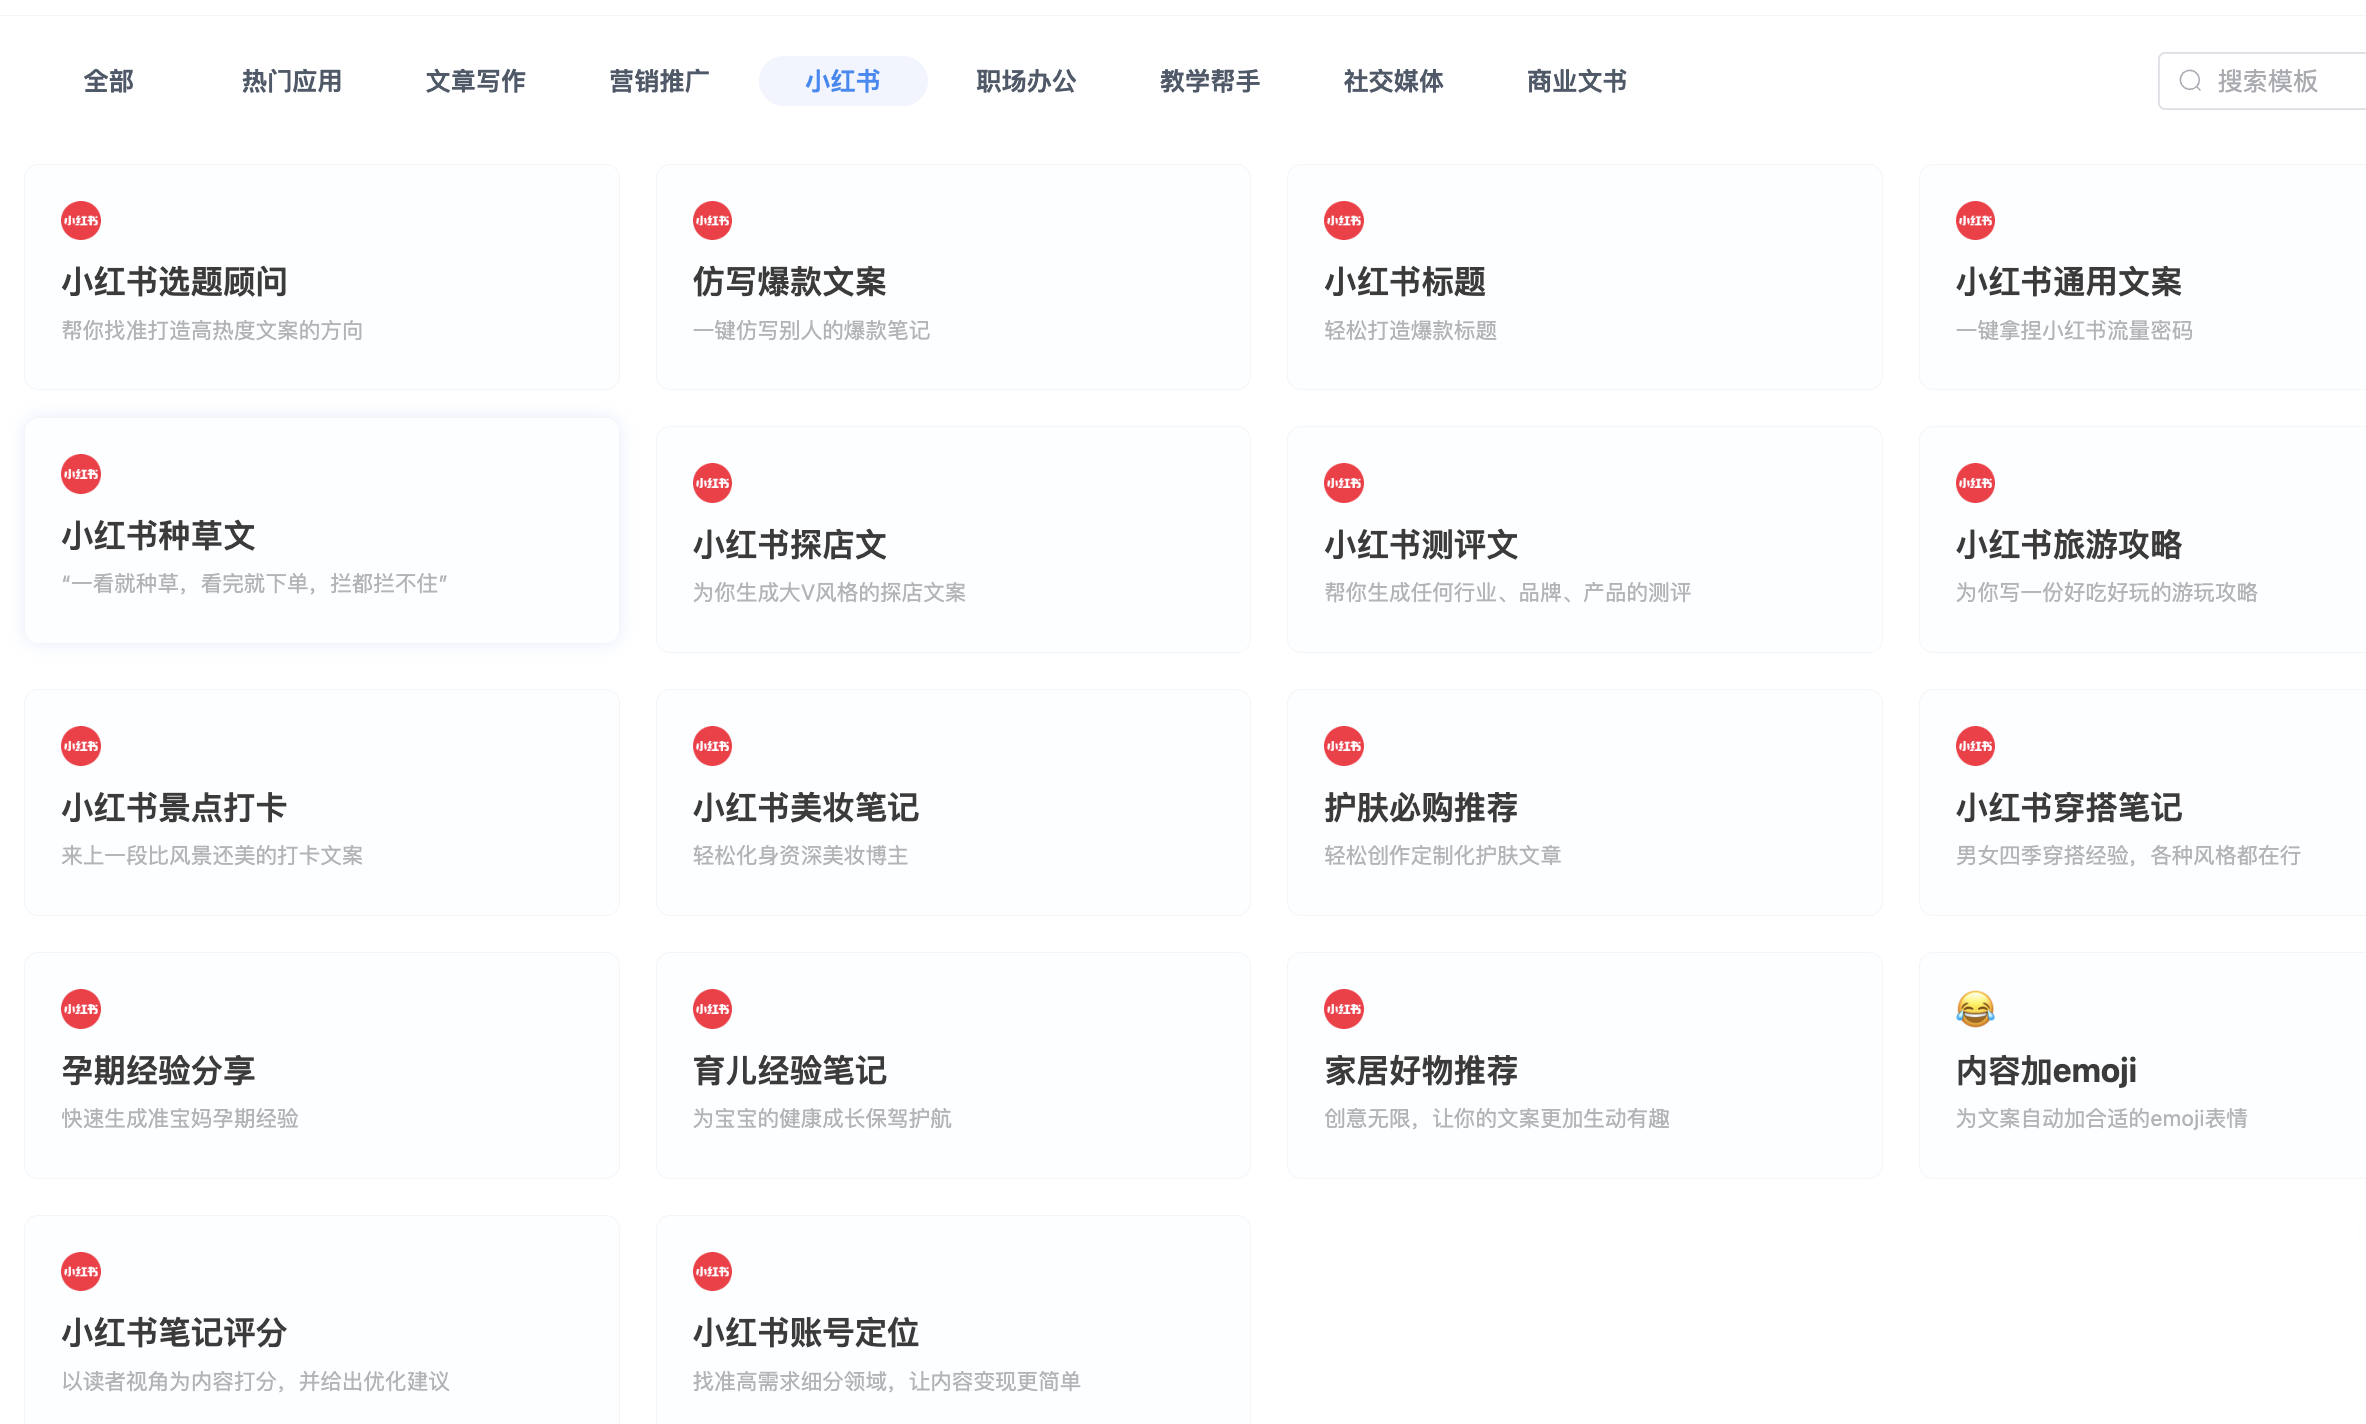
Task: Select the 家居好物推荐 card title
Action: click(x=1421, y=1071)
